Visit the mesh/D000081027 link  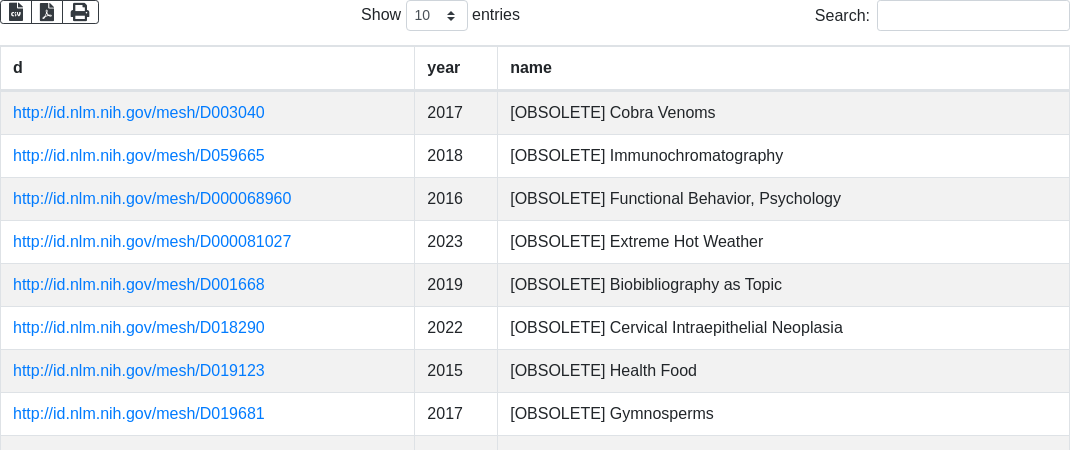click(152, 242)
